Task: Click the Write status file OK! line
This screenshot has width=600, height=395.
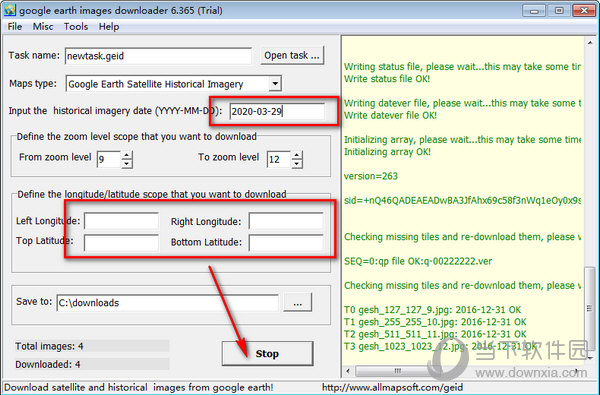Action: [387, 79]
